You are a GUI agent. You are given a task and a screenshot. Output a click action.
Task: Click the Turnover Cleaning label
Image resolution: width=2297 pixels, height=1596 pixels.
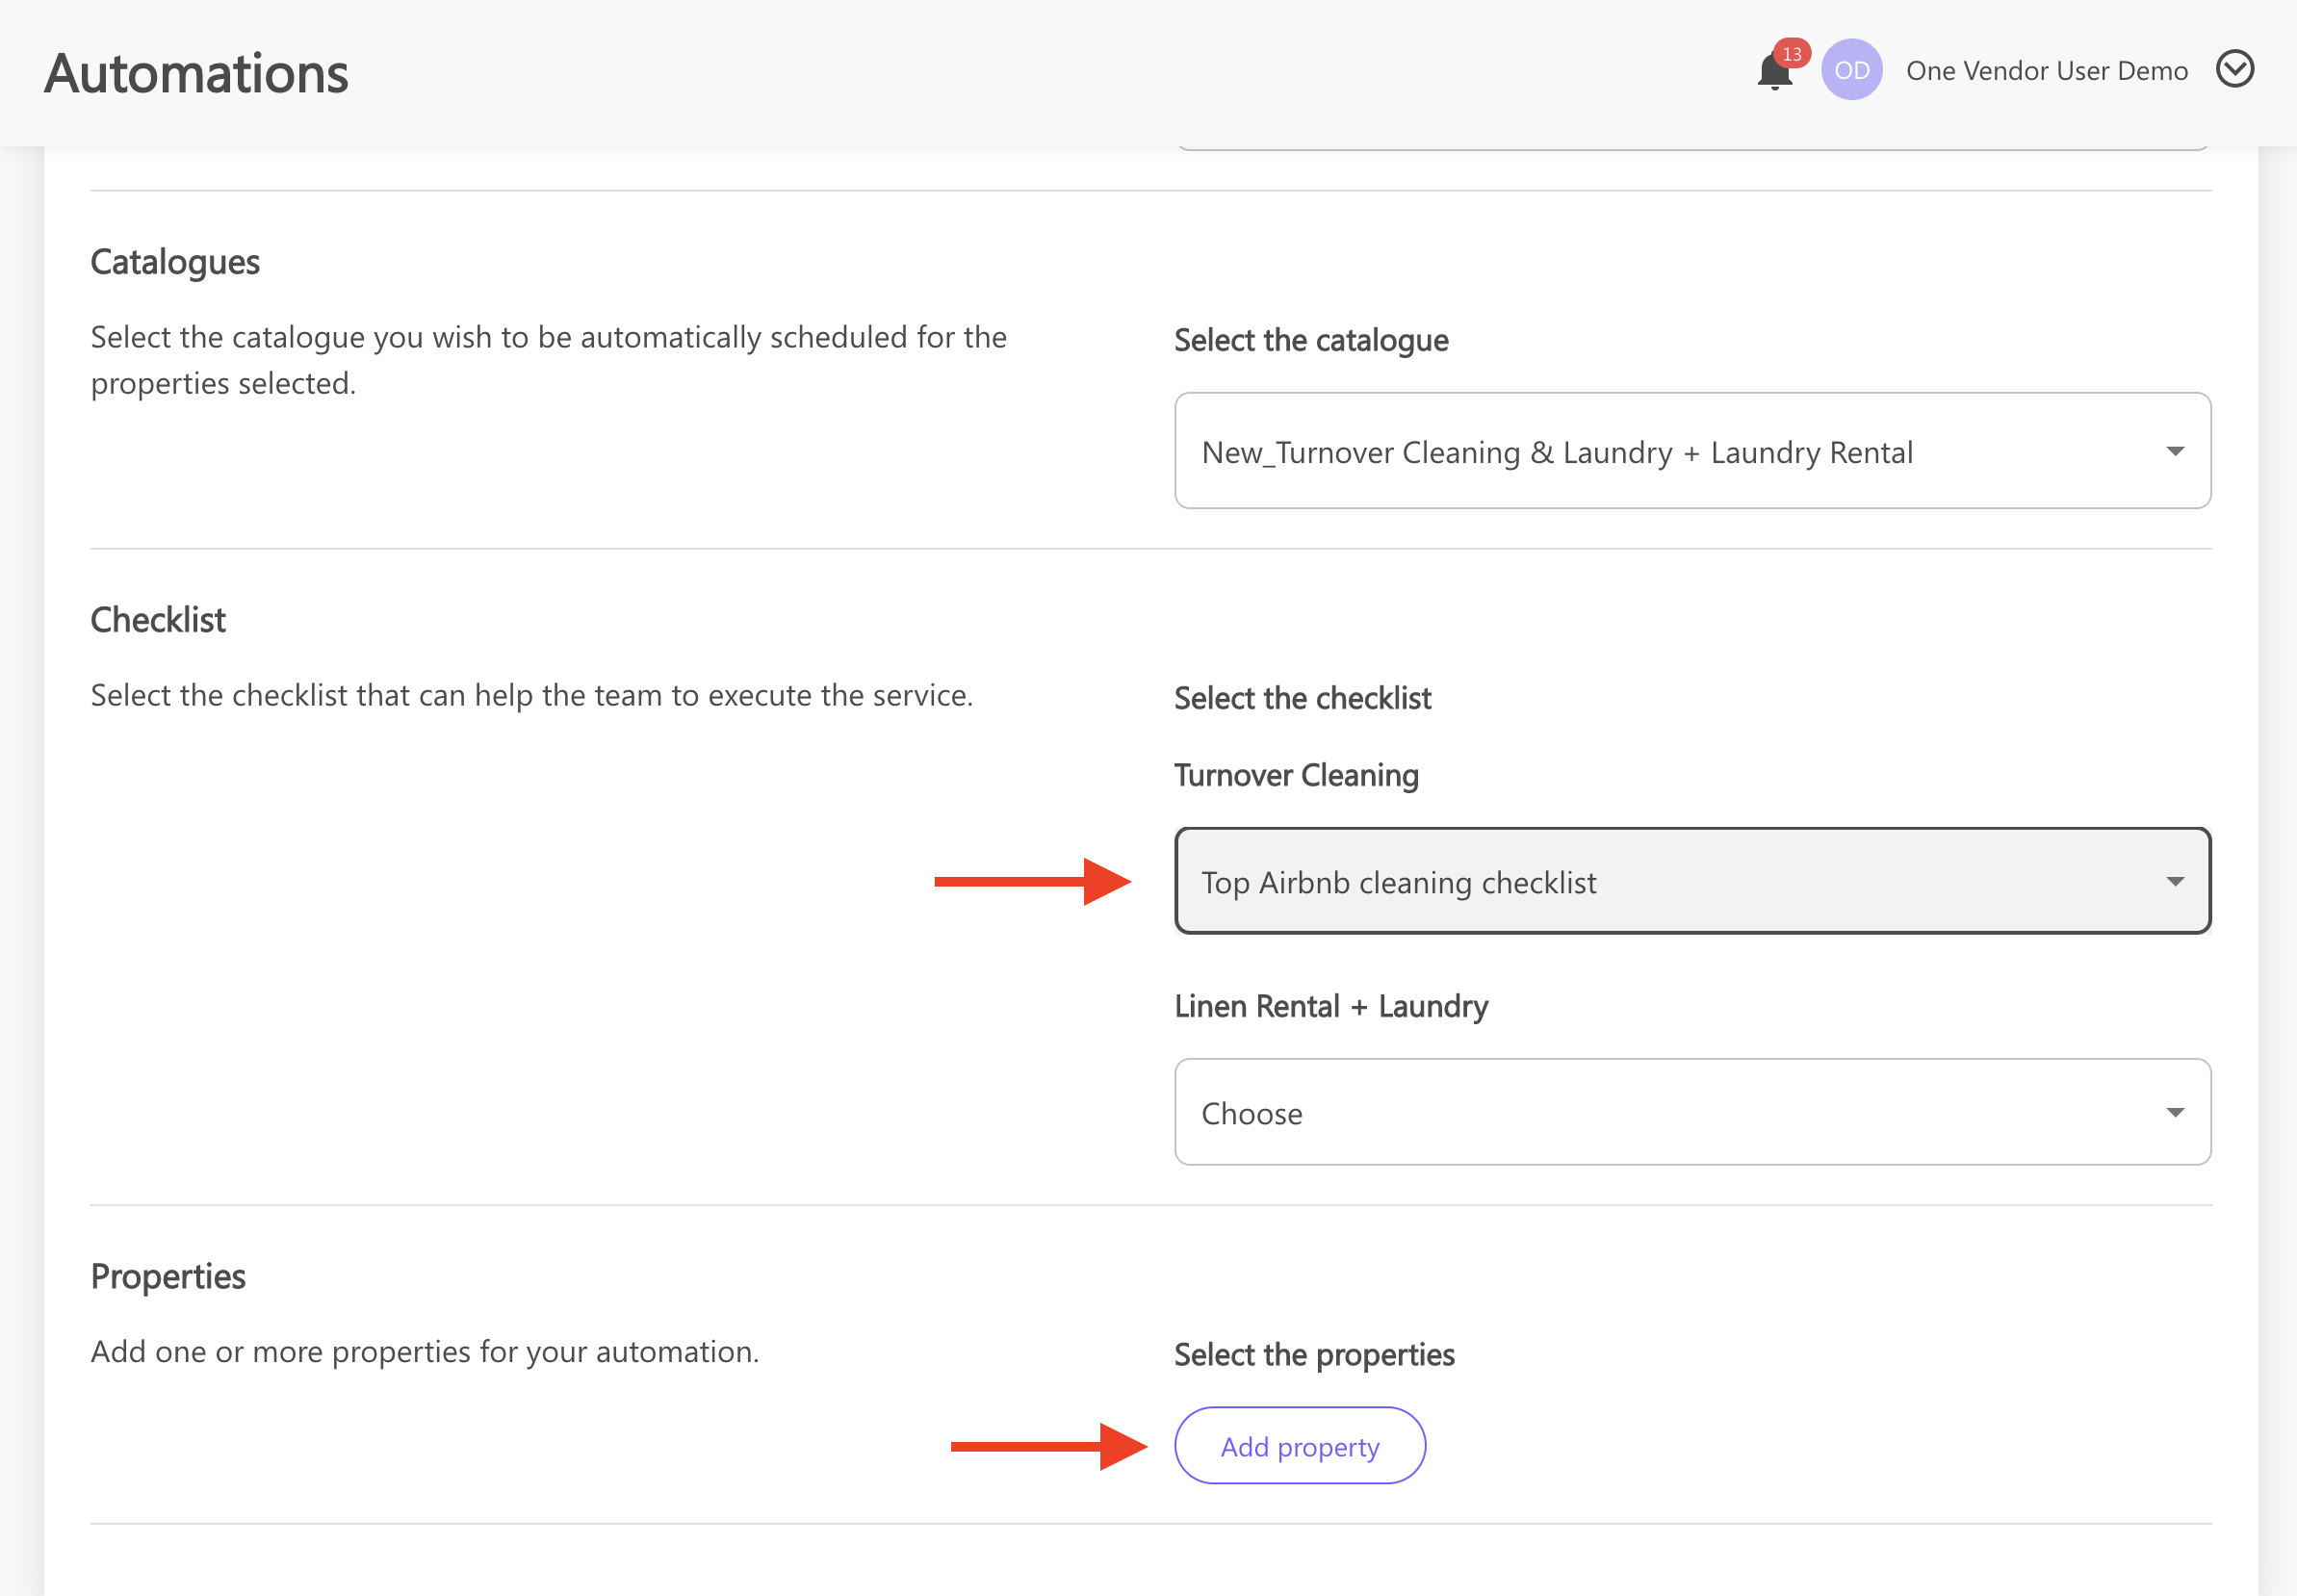click(1296, 776)
